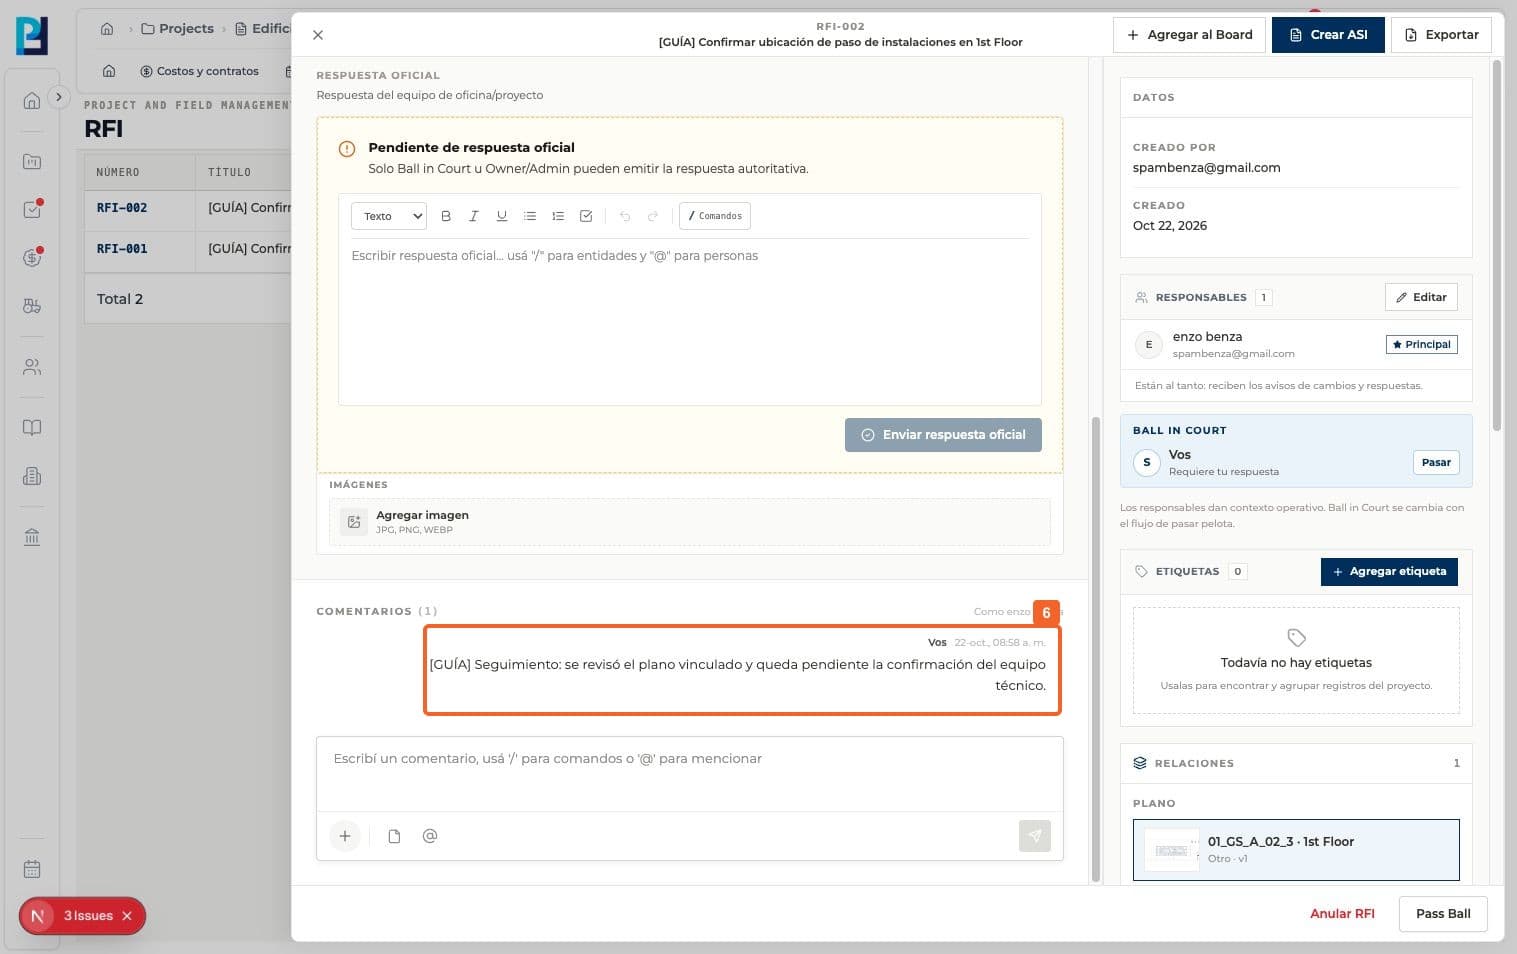Click the official response text area
Image resolution: width=1517 pixels, height=954 pixels.
(689, 322)
